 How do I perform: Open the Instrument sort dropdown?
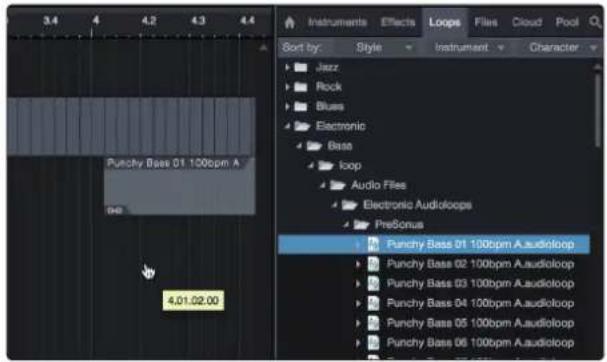(x=469, y=48)
